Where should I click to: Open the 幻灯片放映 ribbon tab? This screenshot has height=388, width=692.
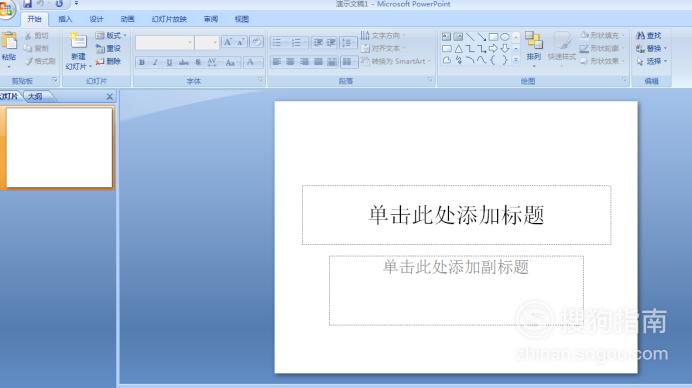click(169, 19)
